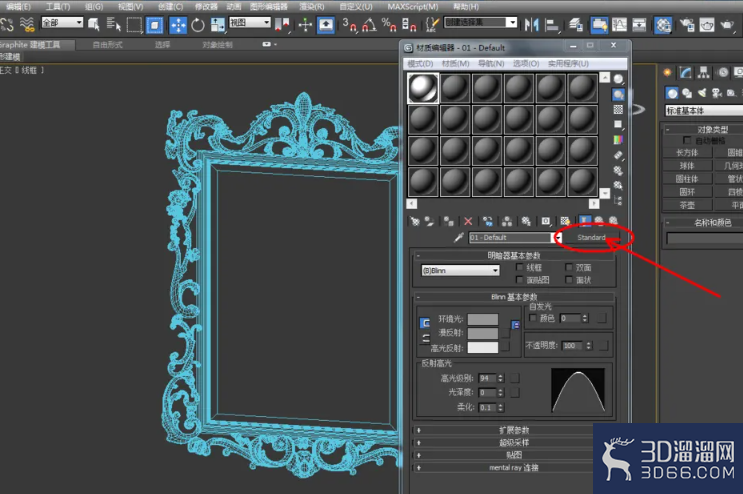Toggle 自动栅格 checkbox in object type
Viewport: 743px width, 494px height.
687,140
